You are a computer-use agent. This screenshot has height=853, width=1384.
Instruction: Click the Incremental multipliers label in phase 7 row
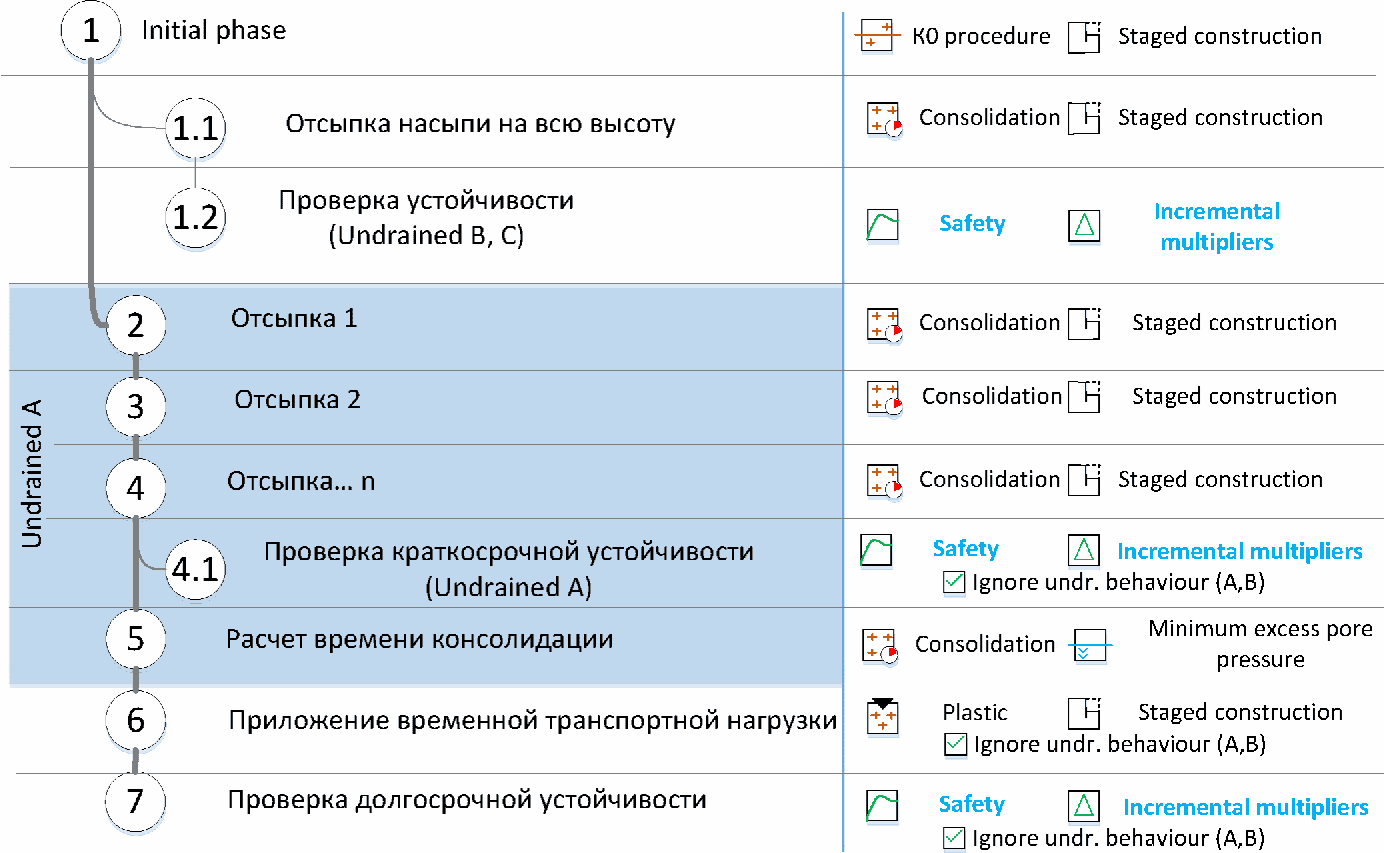(x=1246, y=807)
